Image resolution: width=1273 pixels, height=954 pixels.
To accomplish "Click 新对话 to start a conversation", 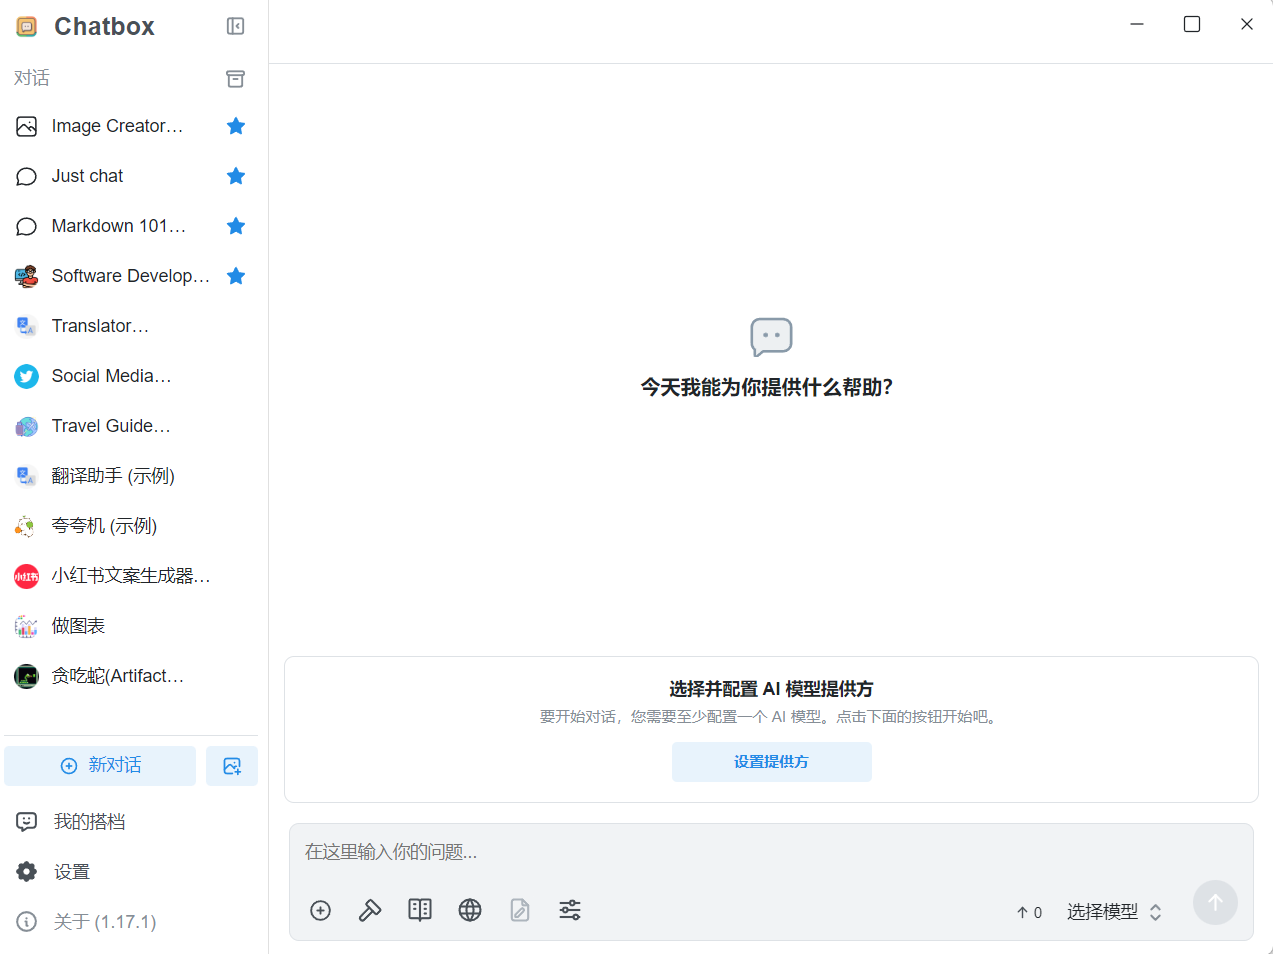I will tap(100, 765).
